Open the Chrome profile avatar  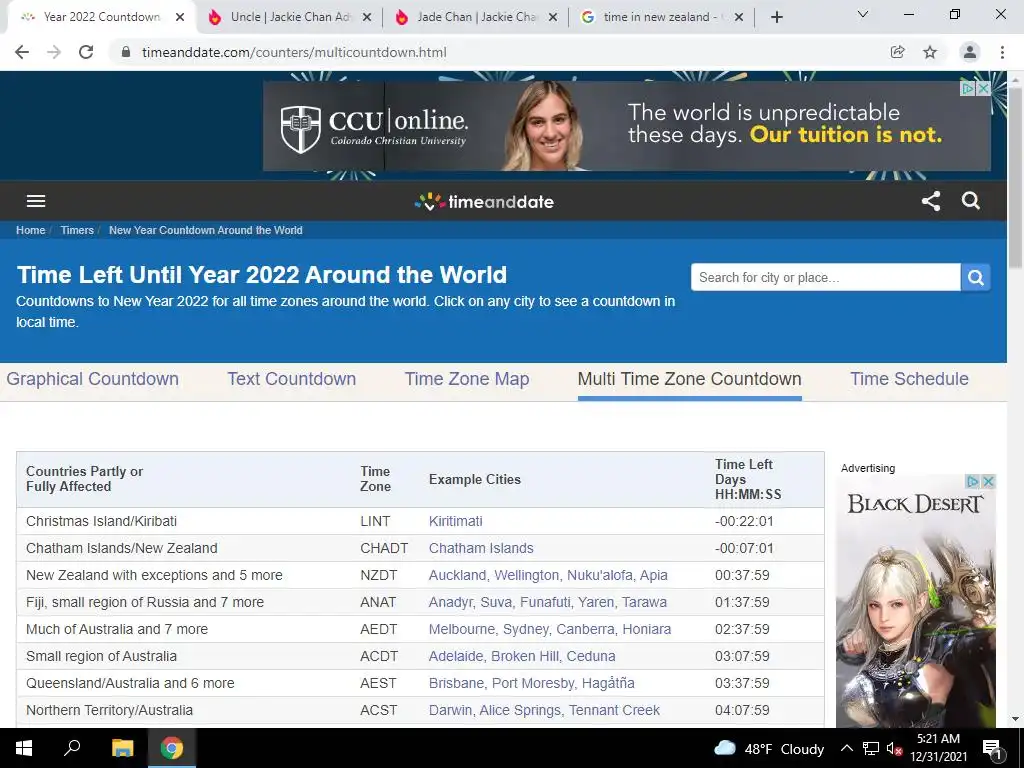tap(970, 52)
